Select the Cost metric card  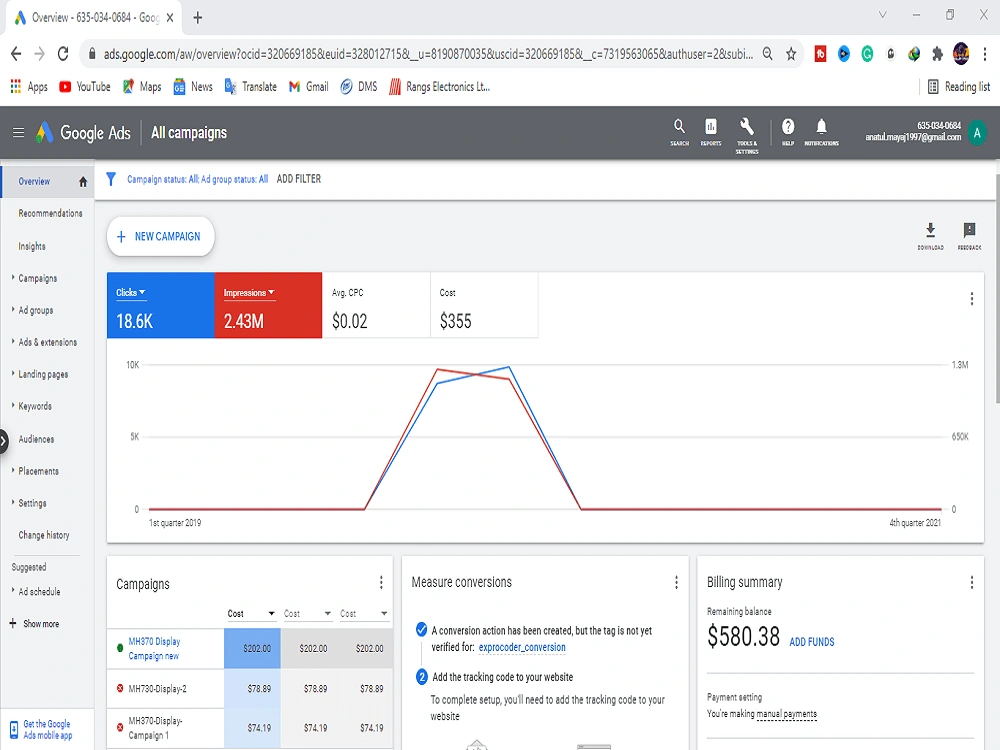(484, 305)
